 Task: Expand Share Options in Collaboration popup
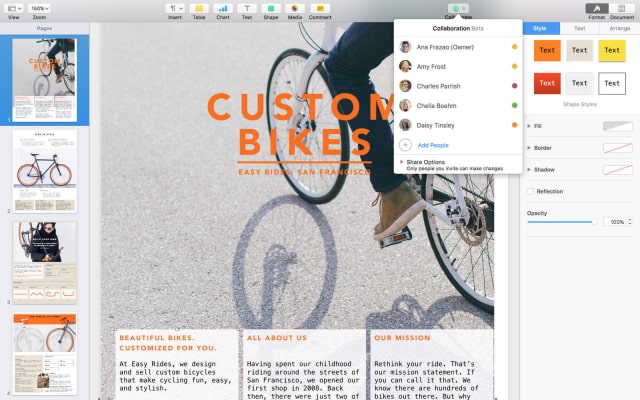401,161
